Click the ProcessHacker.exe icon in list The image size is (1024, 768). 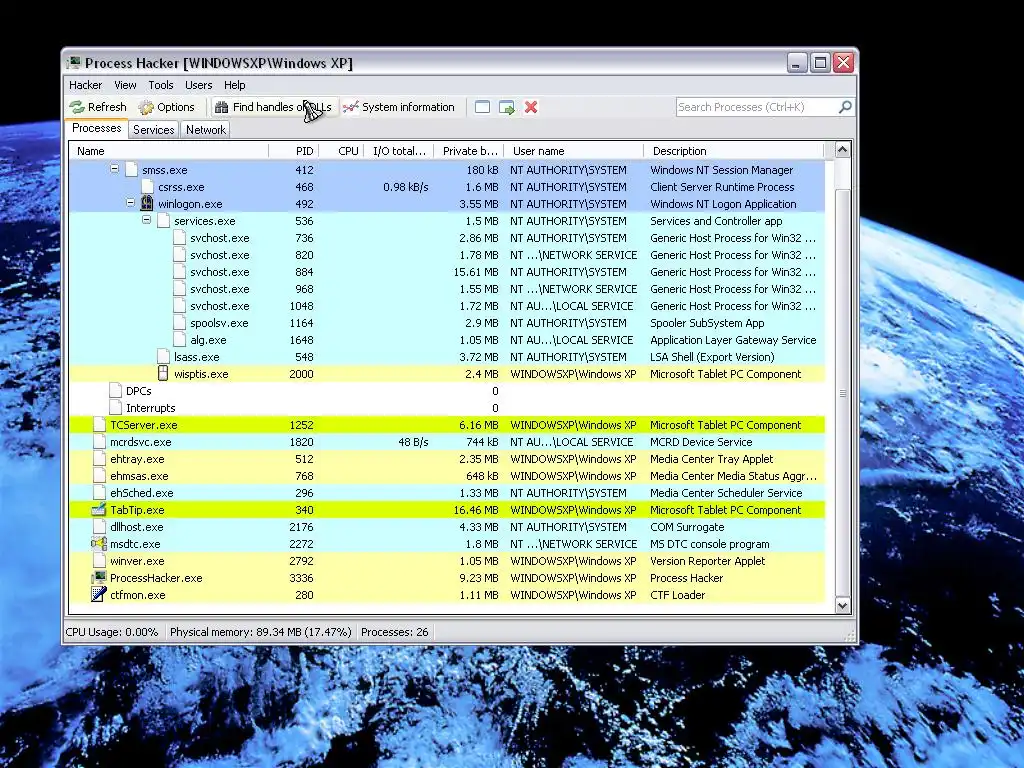pyautogui.click(x=99, y=577)
